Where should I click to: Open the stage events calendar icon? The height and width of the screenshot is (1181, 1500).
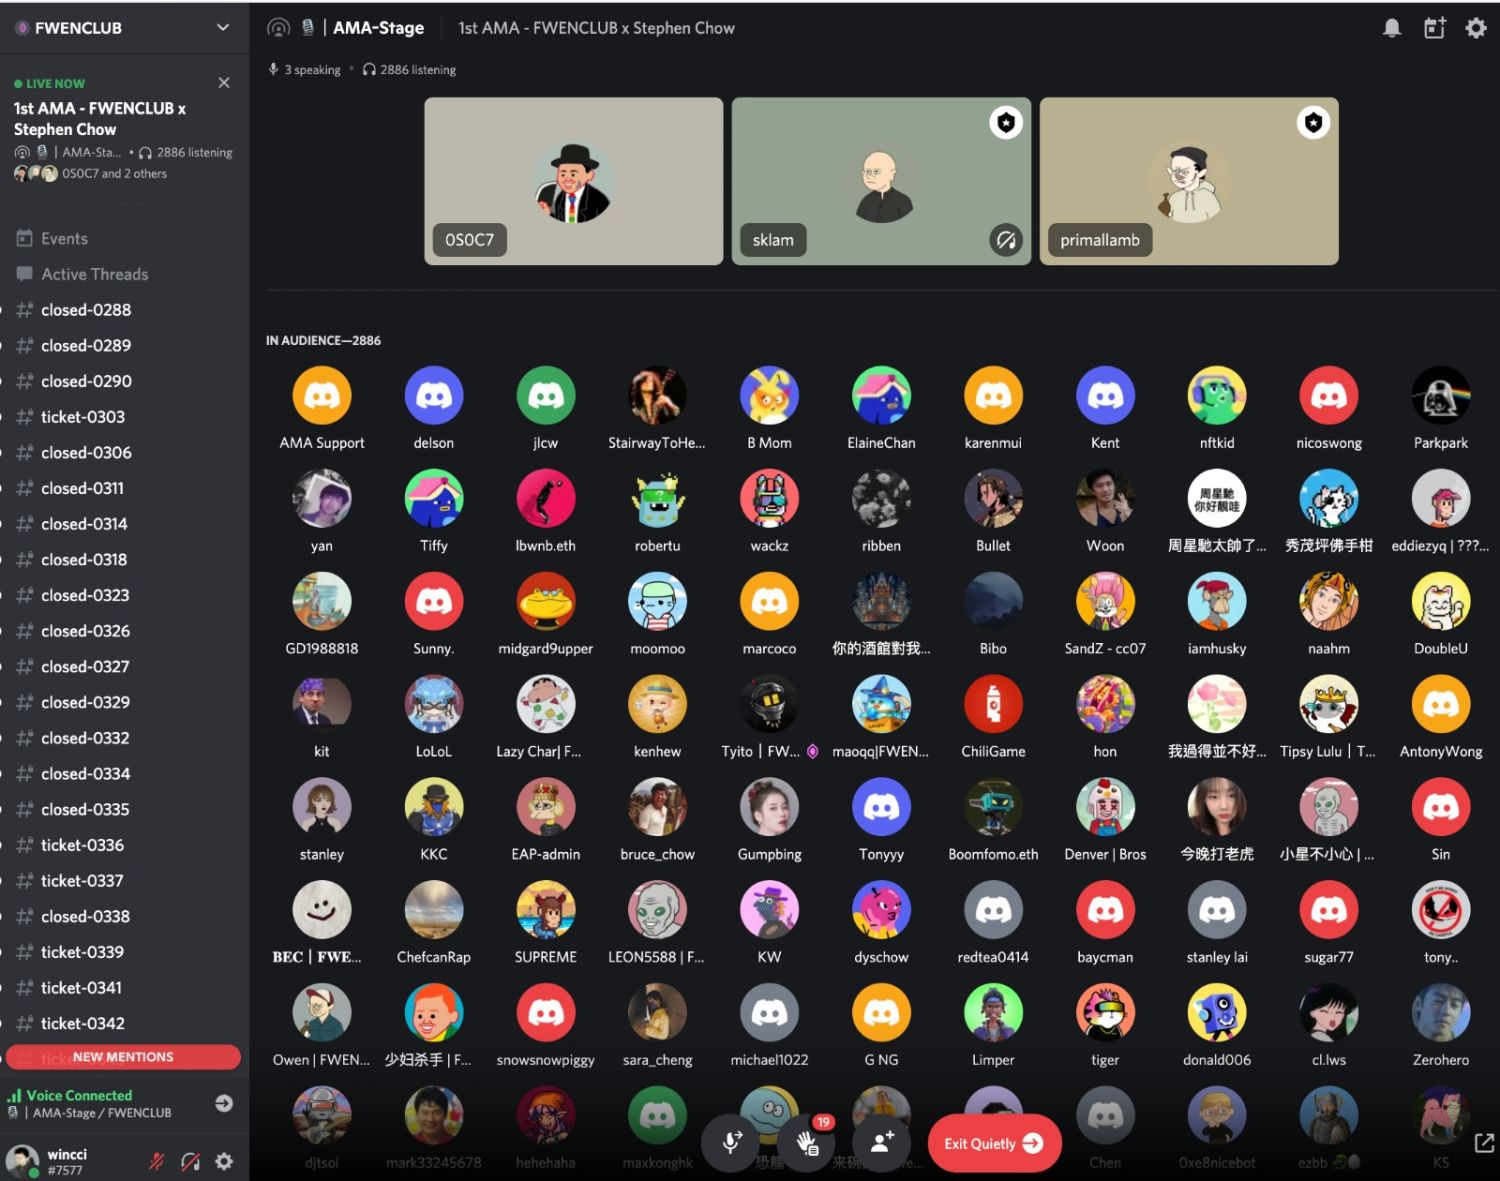pyautogui.click(x=1434, y=28)
